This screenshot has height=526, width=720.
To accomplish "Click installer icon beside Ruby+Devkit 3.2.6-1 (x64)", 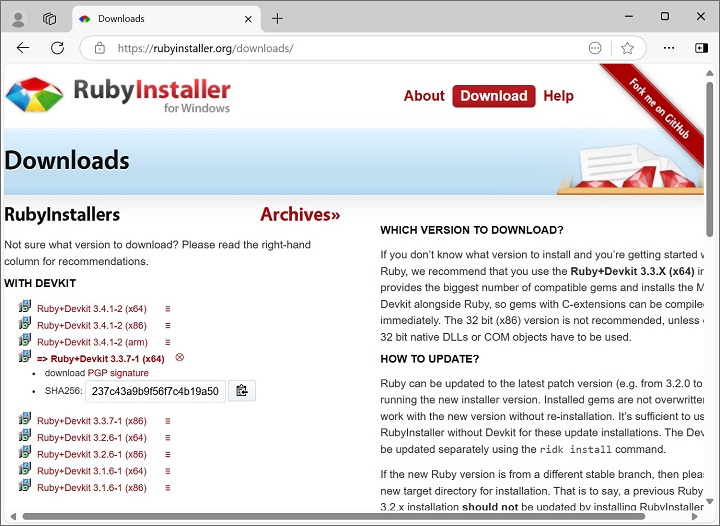I will point(25,435).
